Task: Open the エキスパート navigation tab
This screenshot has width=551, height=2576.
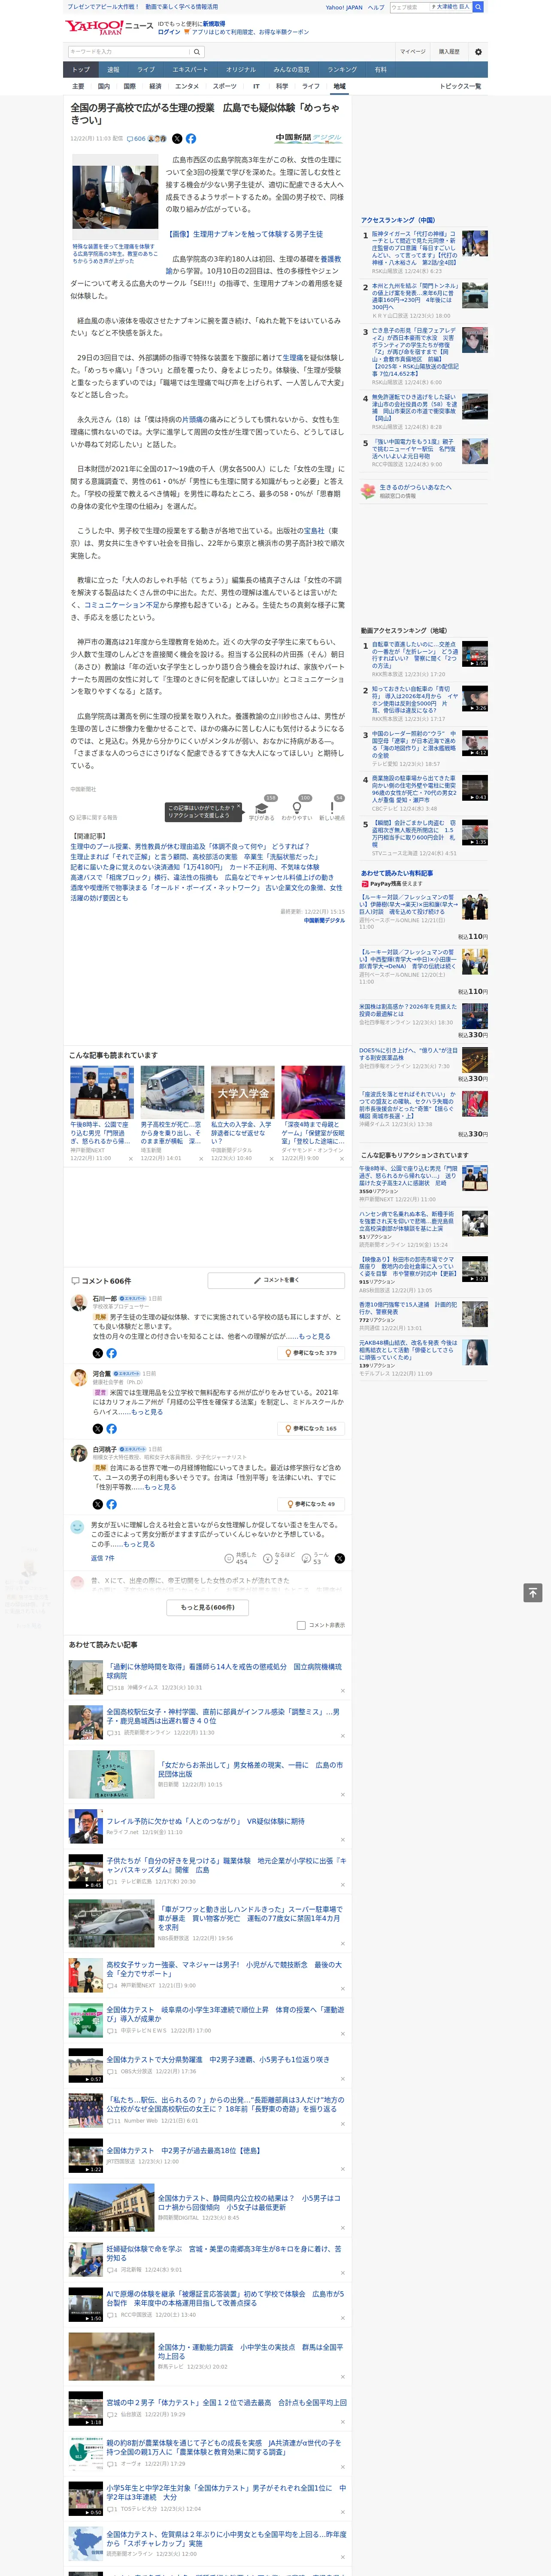Action: pos(190,70)
